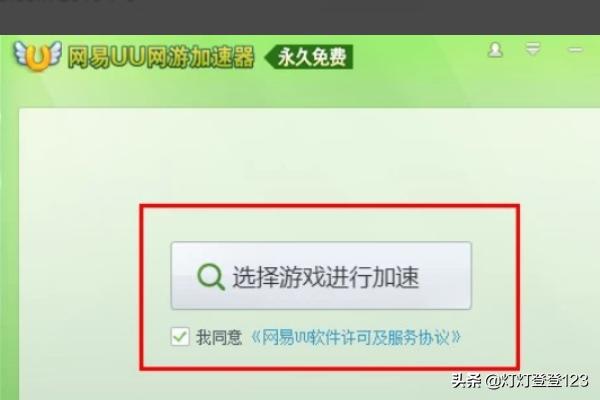This screenshot has width=600, height=400.
Task: Open 网易UU软件许可及服务协议 link
Action: pyautogui.click(x=356, y=338)
